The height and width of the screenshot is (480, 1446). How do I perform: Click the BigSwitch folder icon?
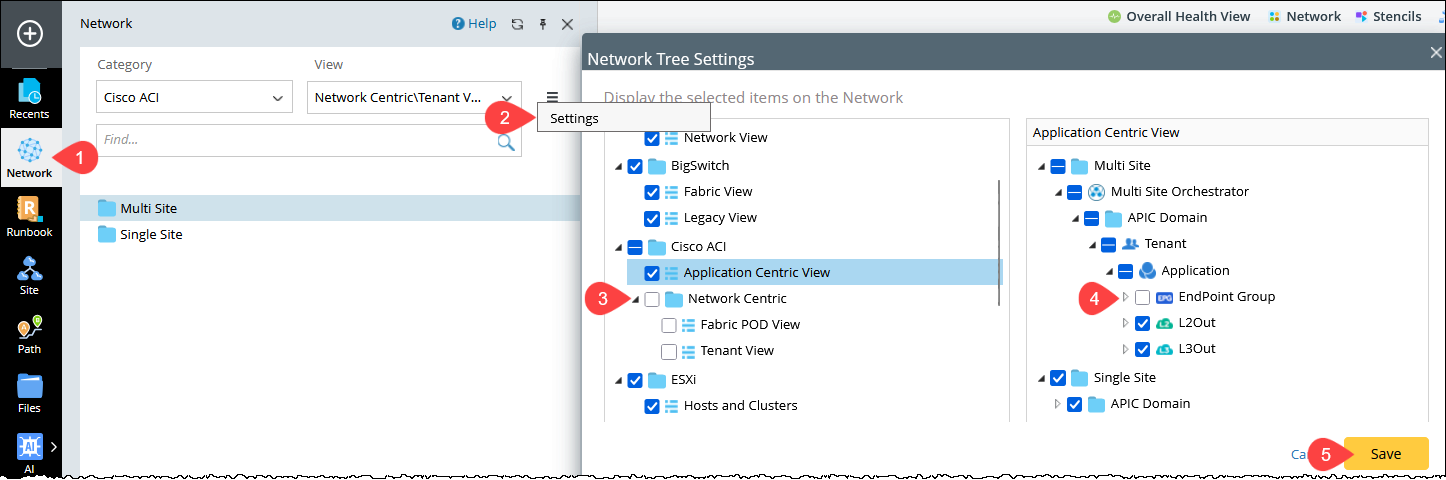click(657, 166)
